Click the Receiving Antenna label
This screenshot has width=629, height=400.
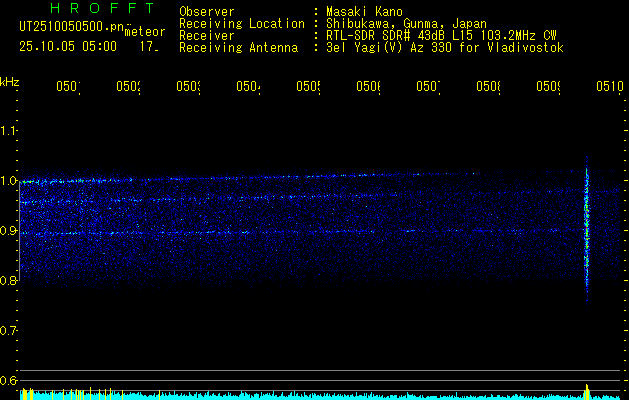point(238,48)
